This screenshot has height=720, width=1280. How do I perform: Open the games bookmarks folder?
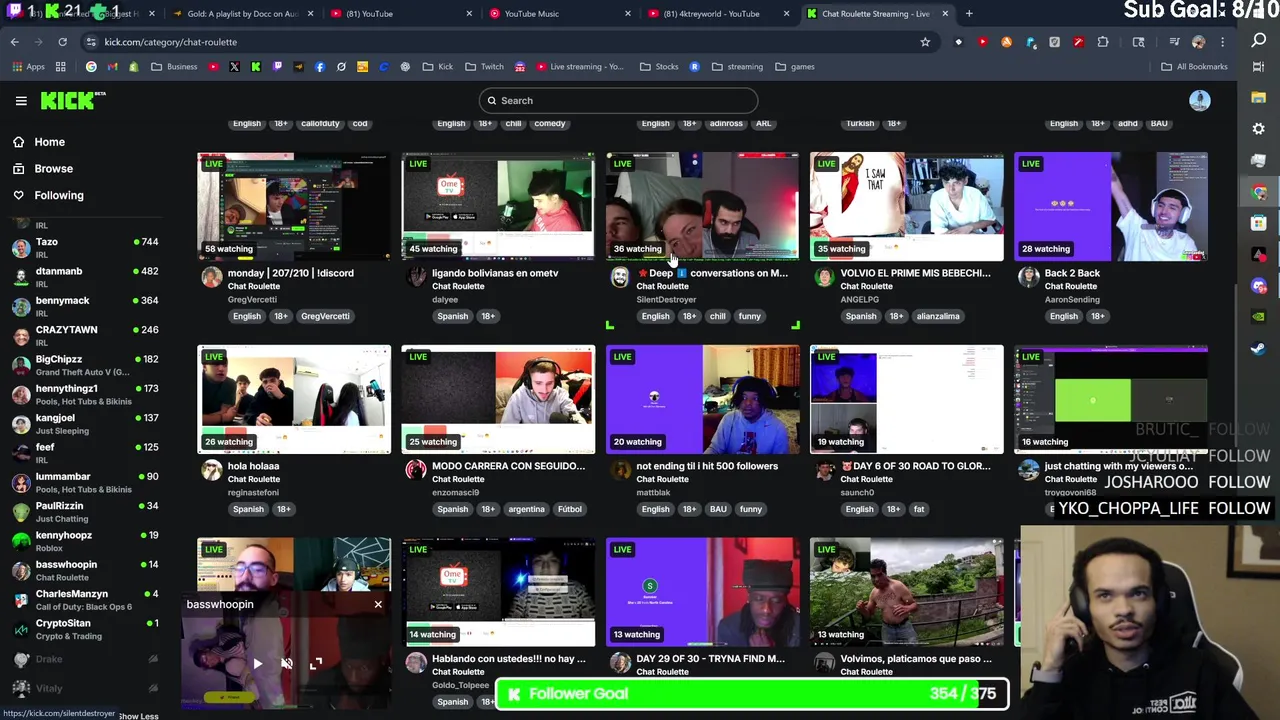click(x=795, y=67)
